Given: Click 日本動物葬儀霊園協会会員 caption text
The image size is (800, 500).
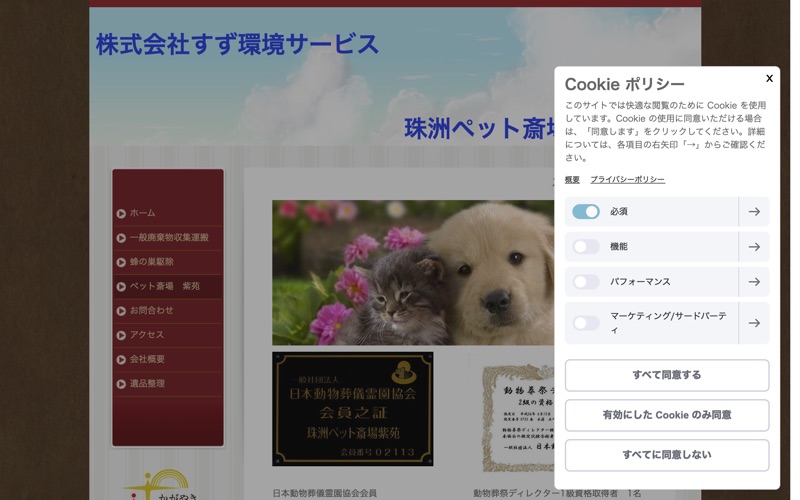Looking at the screenshot, I should [x=324, y=493].
